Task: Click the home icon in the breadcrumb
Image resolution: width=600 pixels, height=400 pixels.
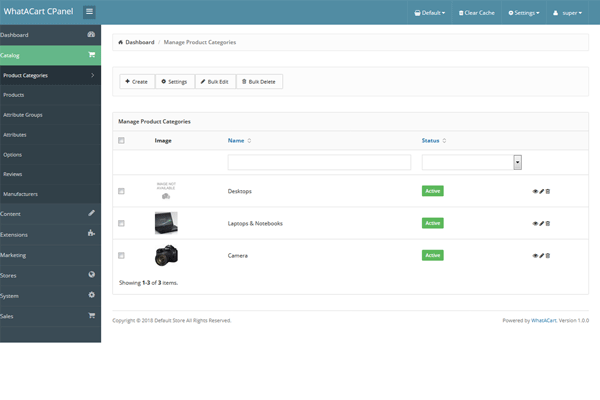Action: [x=121, y=43]
